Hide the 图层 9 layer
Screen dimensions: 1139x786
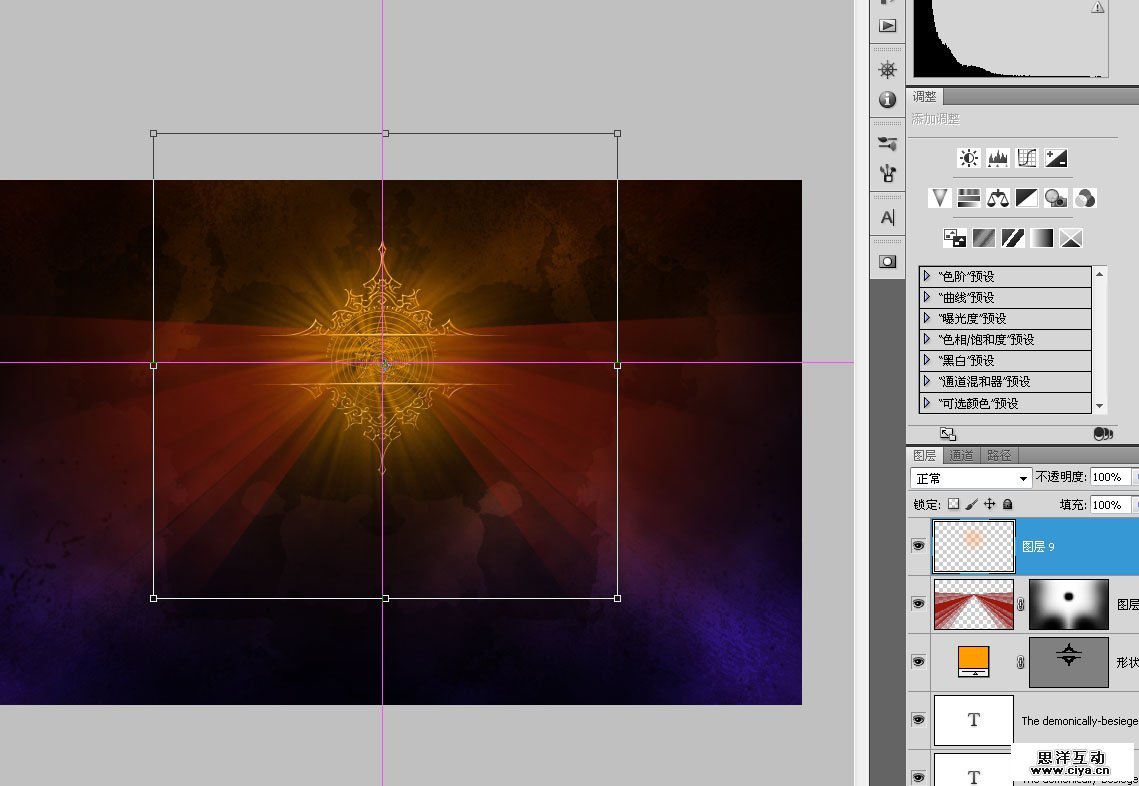click(918, 546)
